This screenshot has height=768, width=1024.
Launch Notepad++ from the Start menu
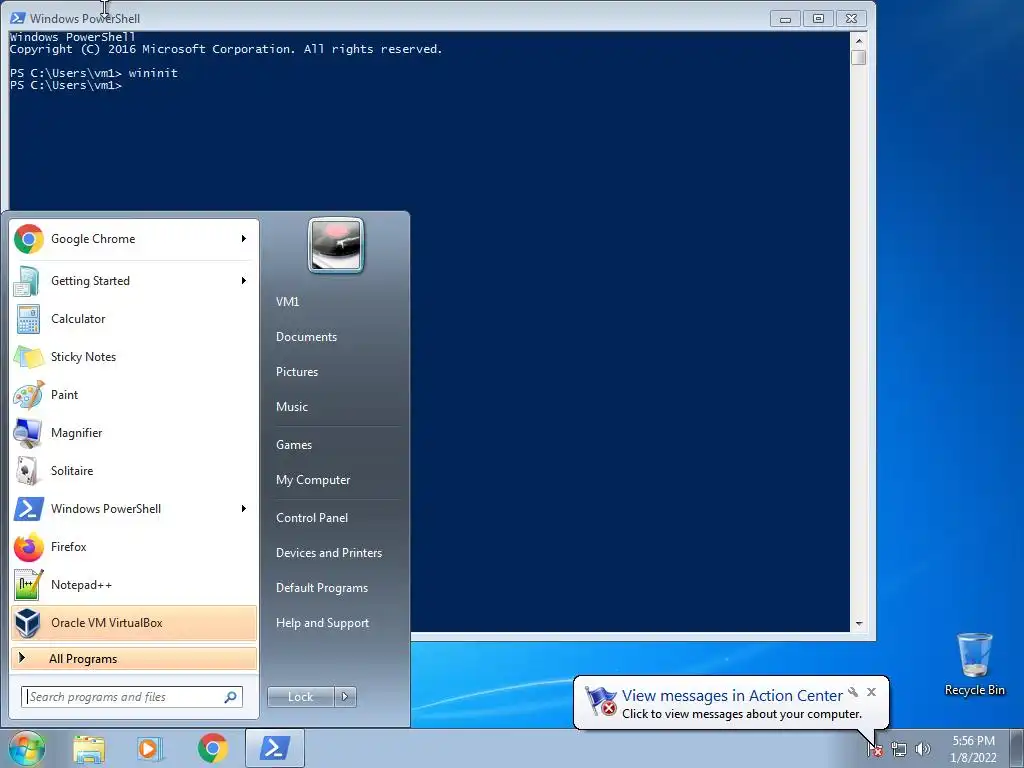click(x=134, y=584)
